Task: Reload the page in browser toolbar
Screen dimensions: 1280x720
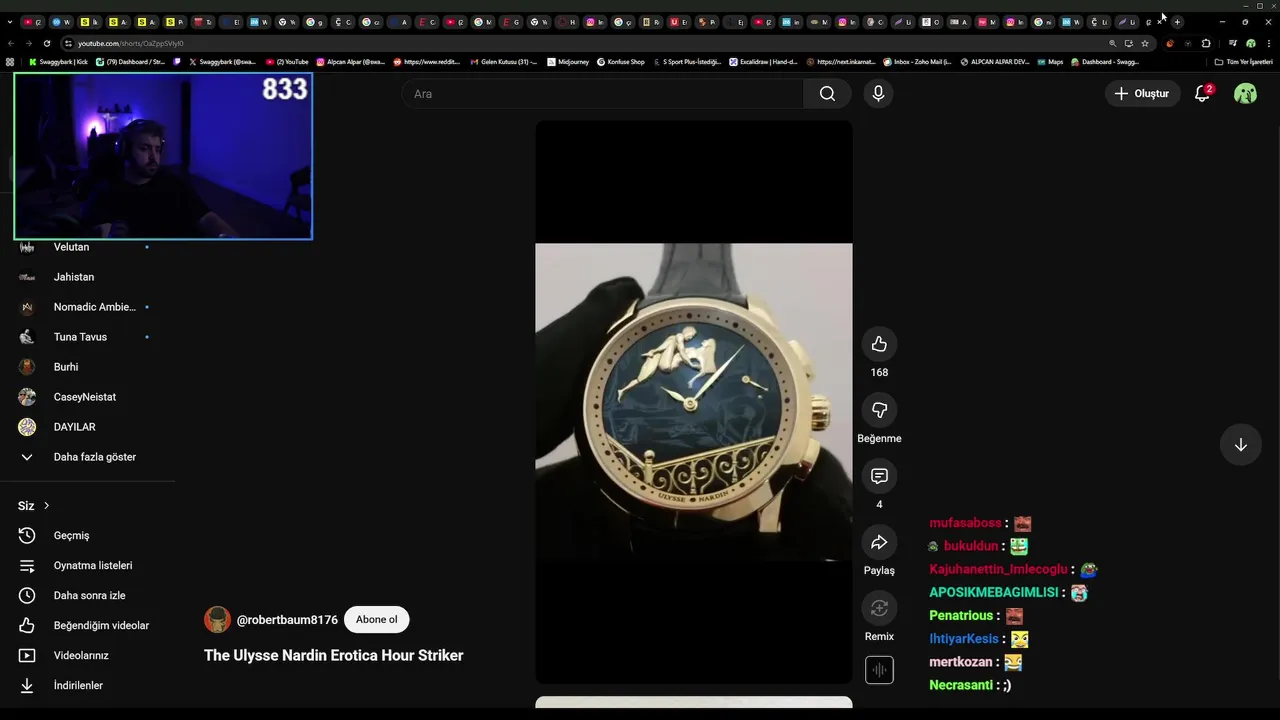Action: pyautogui.click(x=47, y=43)
